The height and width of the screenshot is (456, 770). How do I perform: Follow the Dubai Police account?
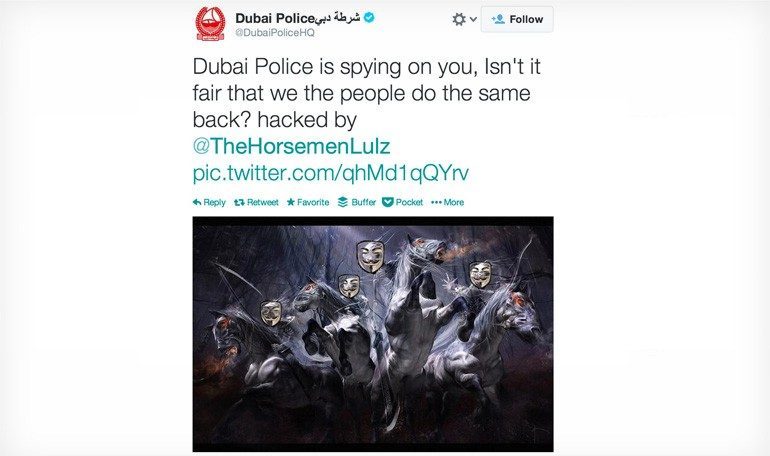[517, 20]
